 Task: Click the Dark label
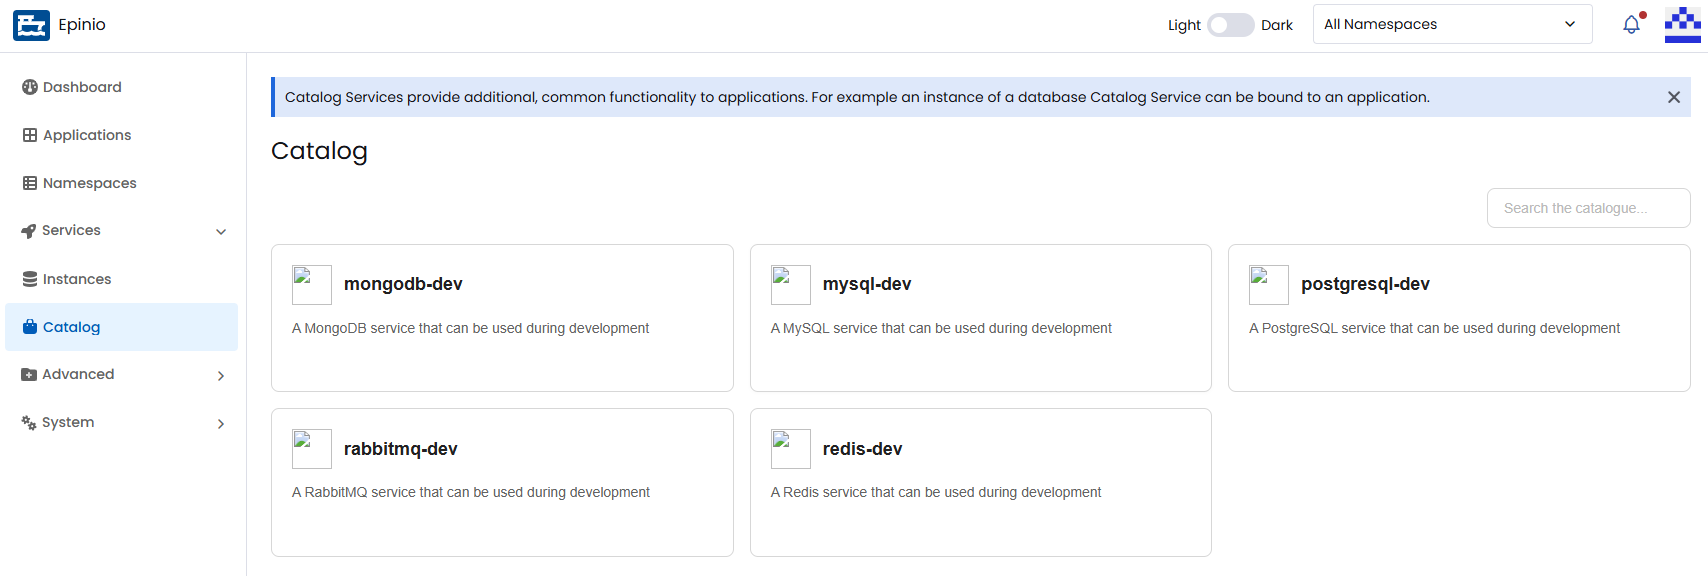[x=1277, y=25]
